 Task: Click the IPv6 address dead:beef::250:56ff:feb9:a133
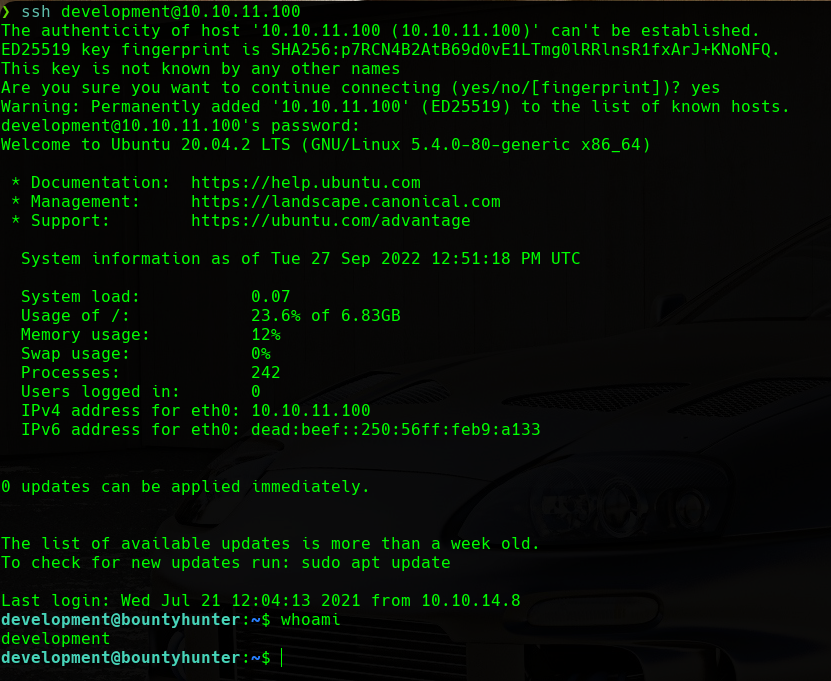pos(395,430)
